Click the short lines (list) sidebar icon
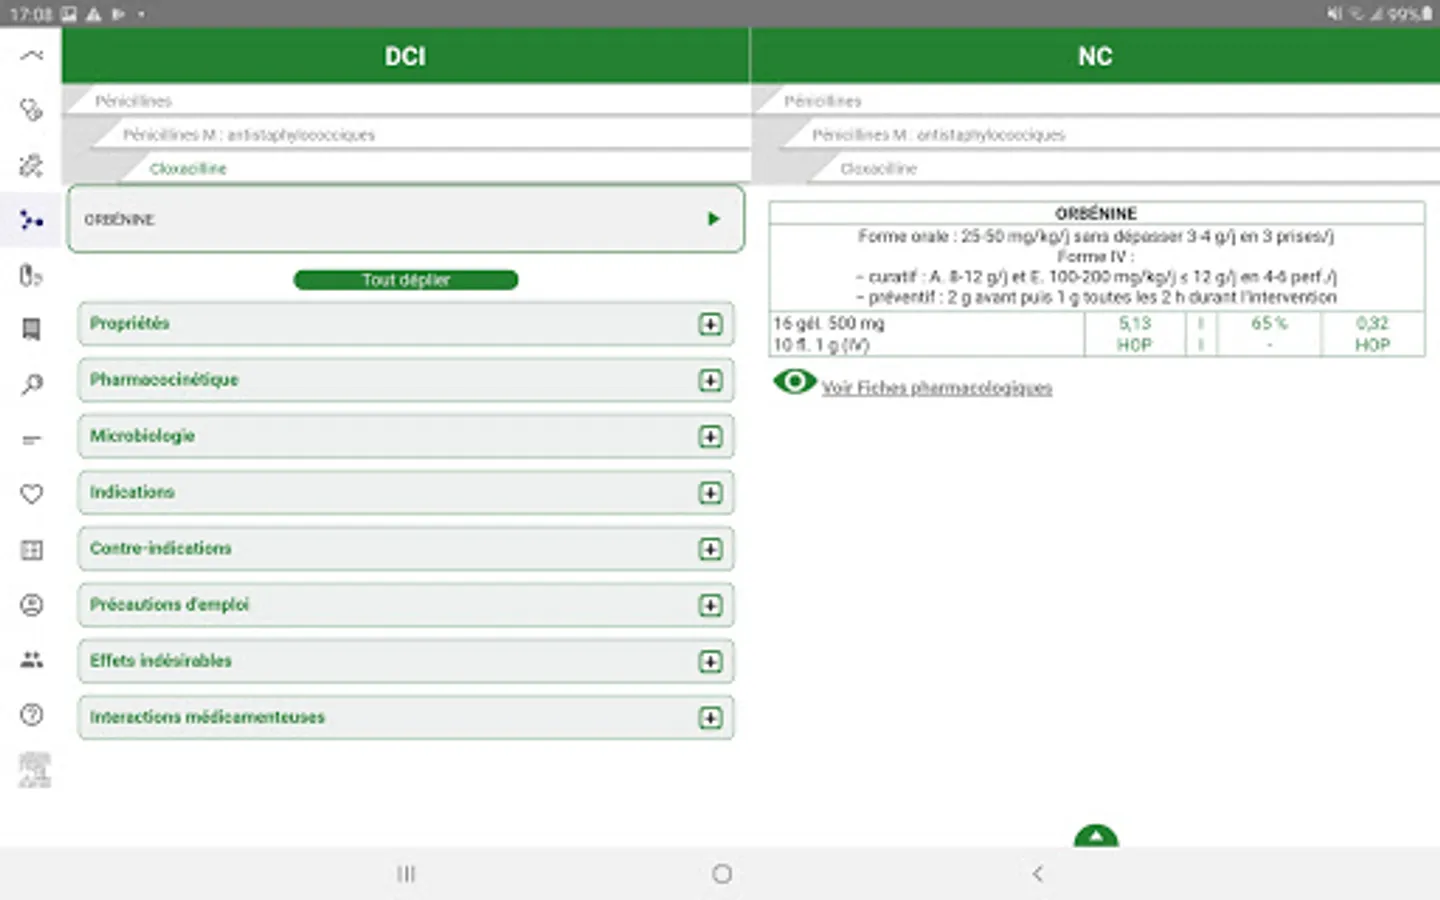This screenshot has height=900, width=1440. [31, 439]
